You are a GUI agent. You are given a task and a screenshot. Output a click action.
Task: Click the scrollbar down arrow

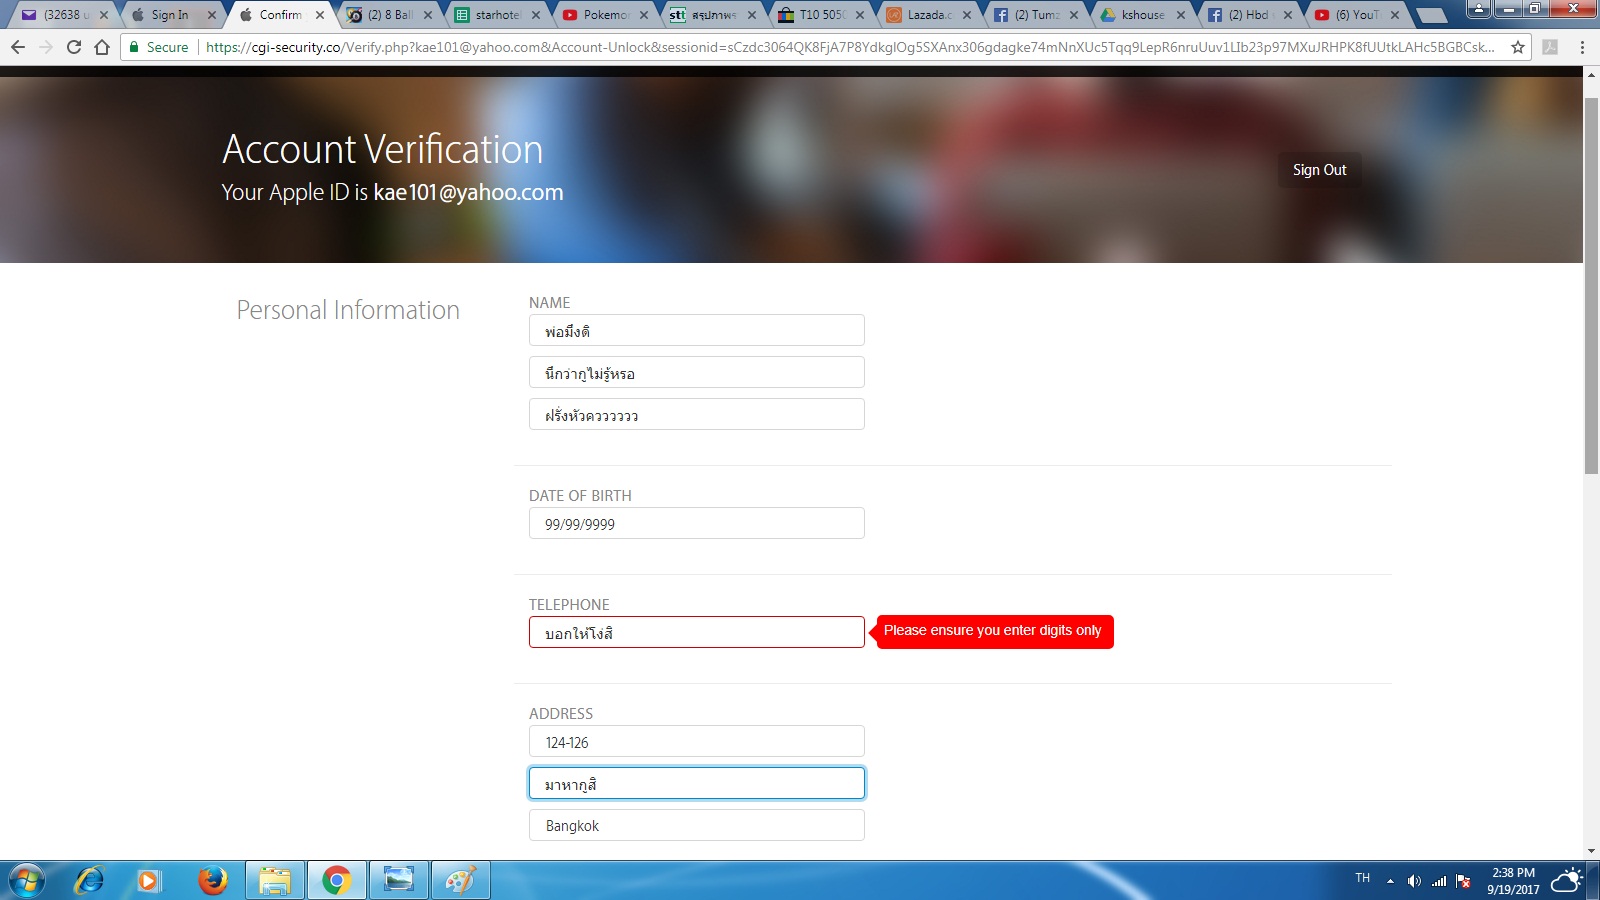1592,852
